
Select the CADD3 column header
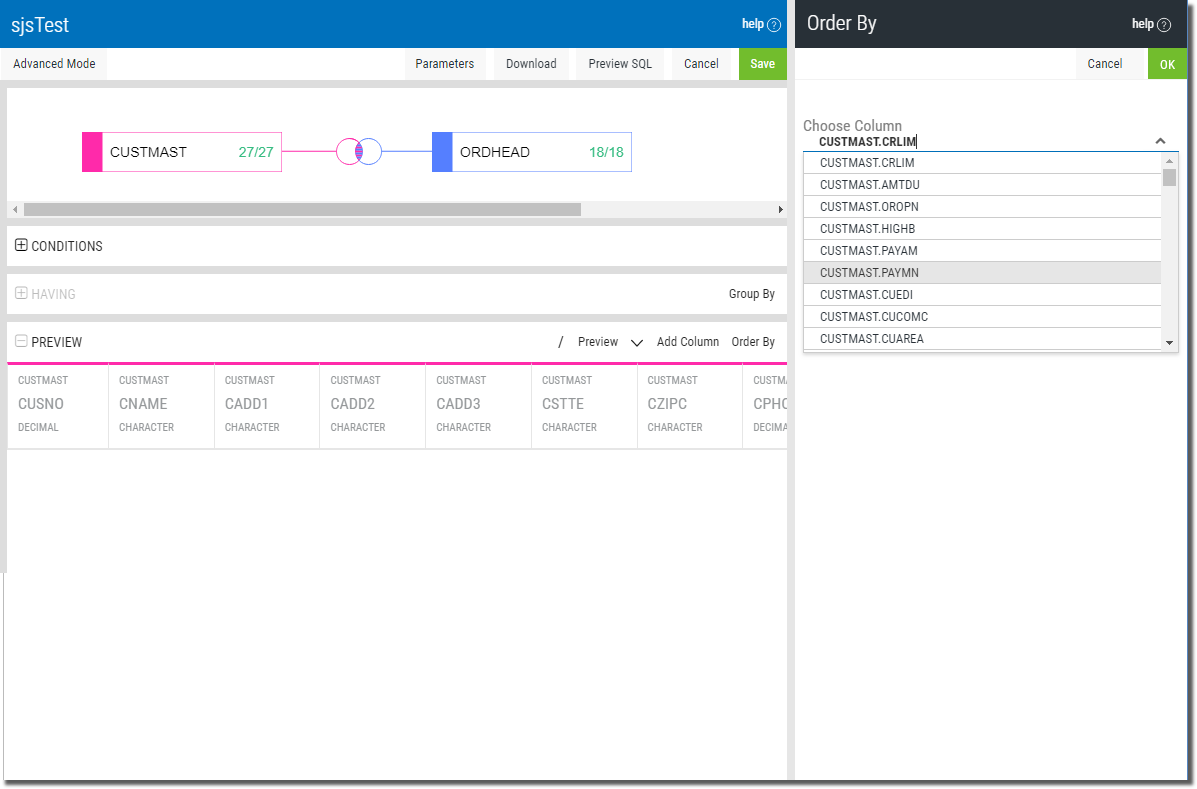coord(479,404)
